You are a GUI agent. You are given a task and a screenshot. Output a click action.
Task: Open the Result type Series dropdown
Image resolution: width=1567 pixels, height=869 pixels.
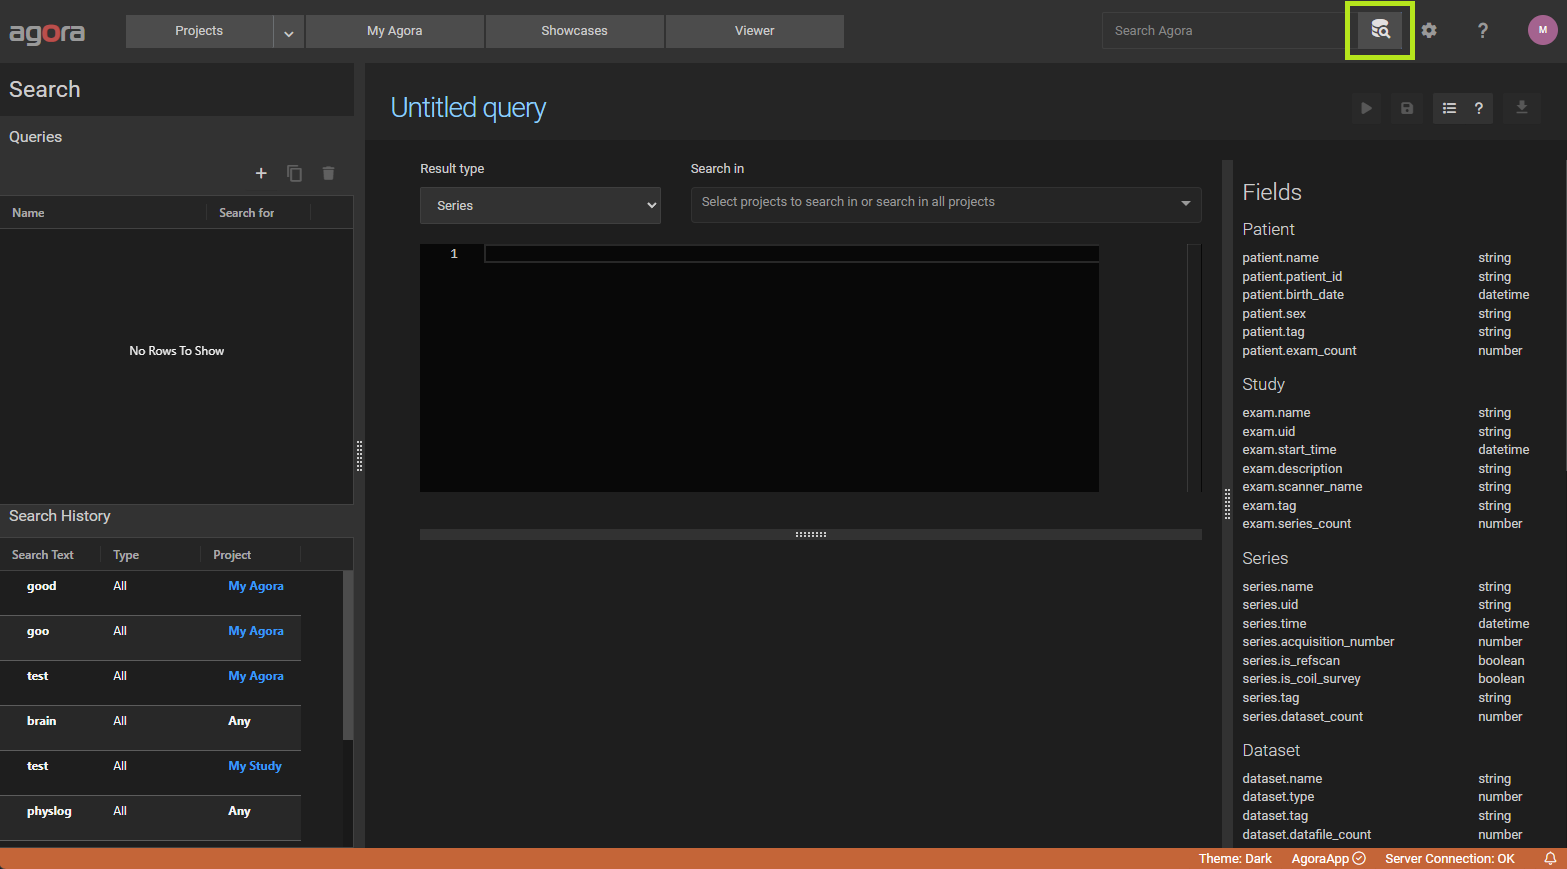[540, 205]
